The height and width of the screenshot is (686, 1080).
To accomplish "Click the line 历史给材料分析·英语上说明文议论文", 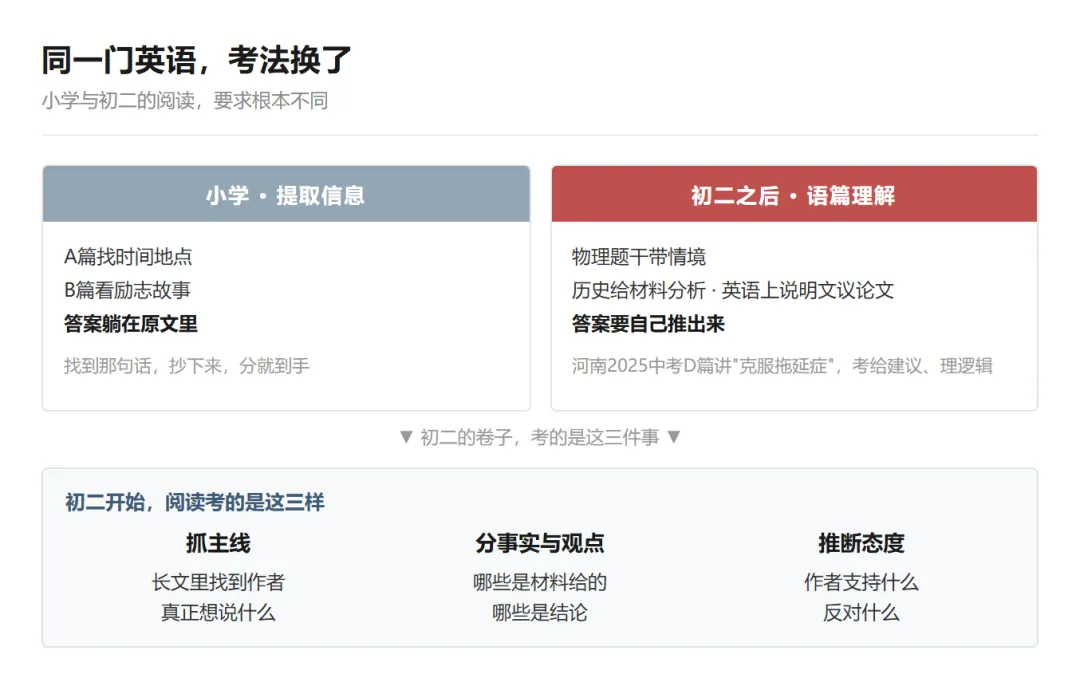I will pyautogui.click(x=733, y=290).
